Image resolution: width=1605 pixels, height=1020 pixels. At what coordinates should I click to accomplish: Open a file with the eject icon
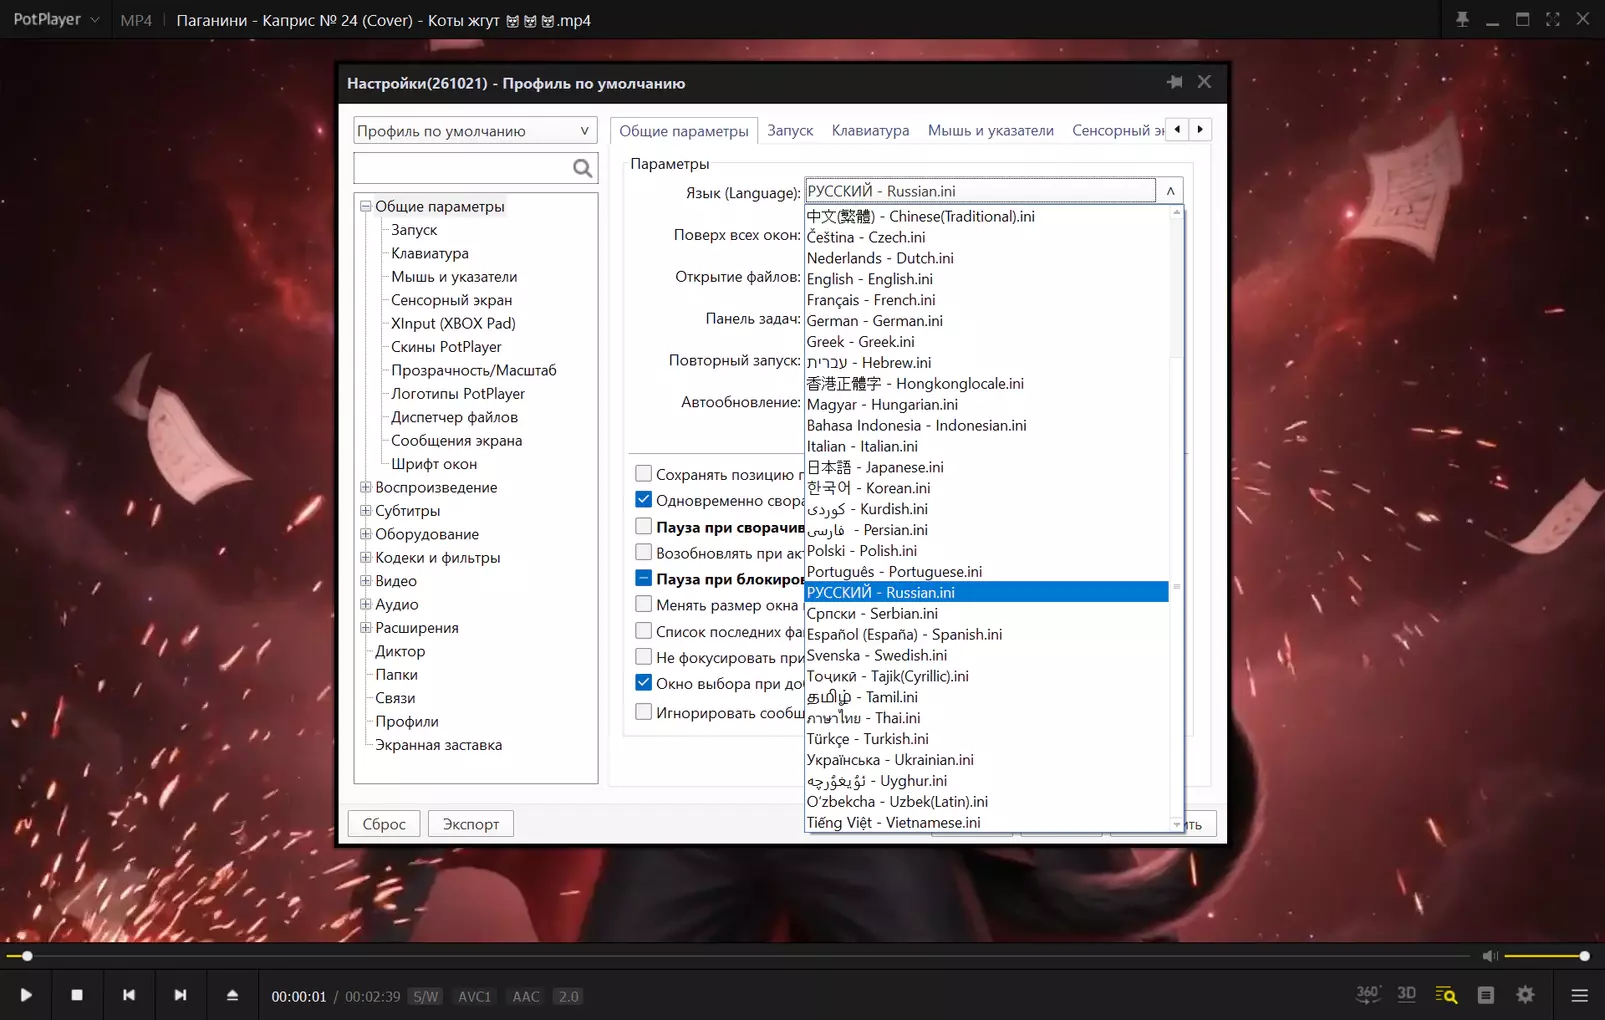pos(232,995)
